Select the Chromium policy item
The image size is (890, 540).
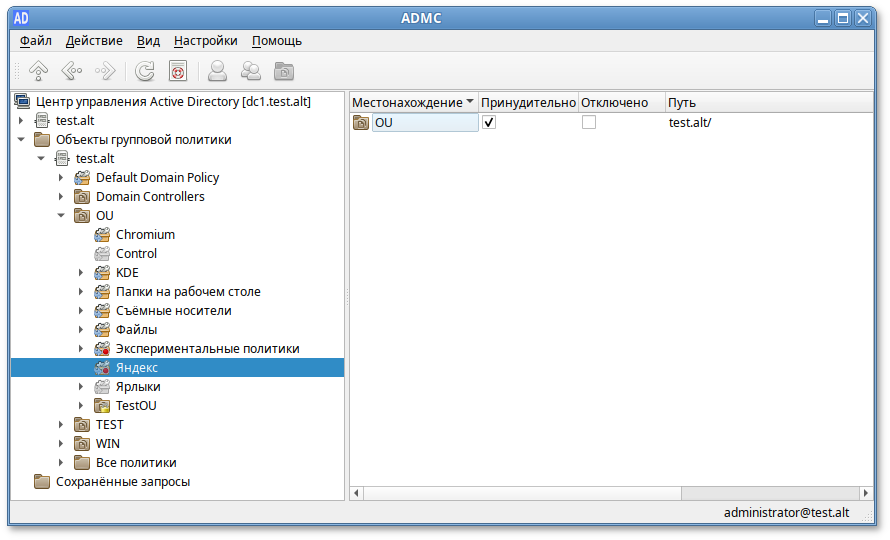pos(145,235)
